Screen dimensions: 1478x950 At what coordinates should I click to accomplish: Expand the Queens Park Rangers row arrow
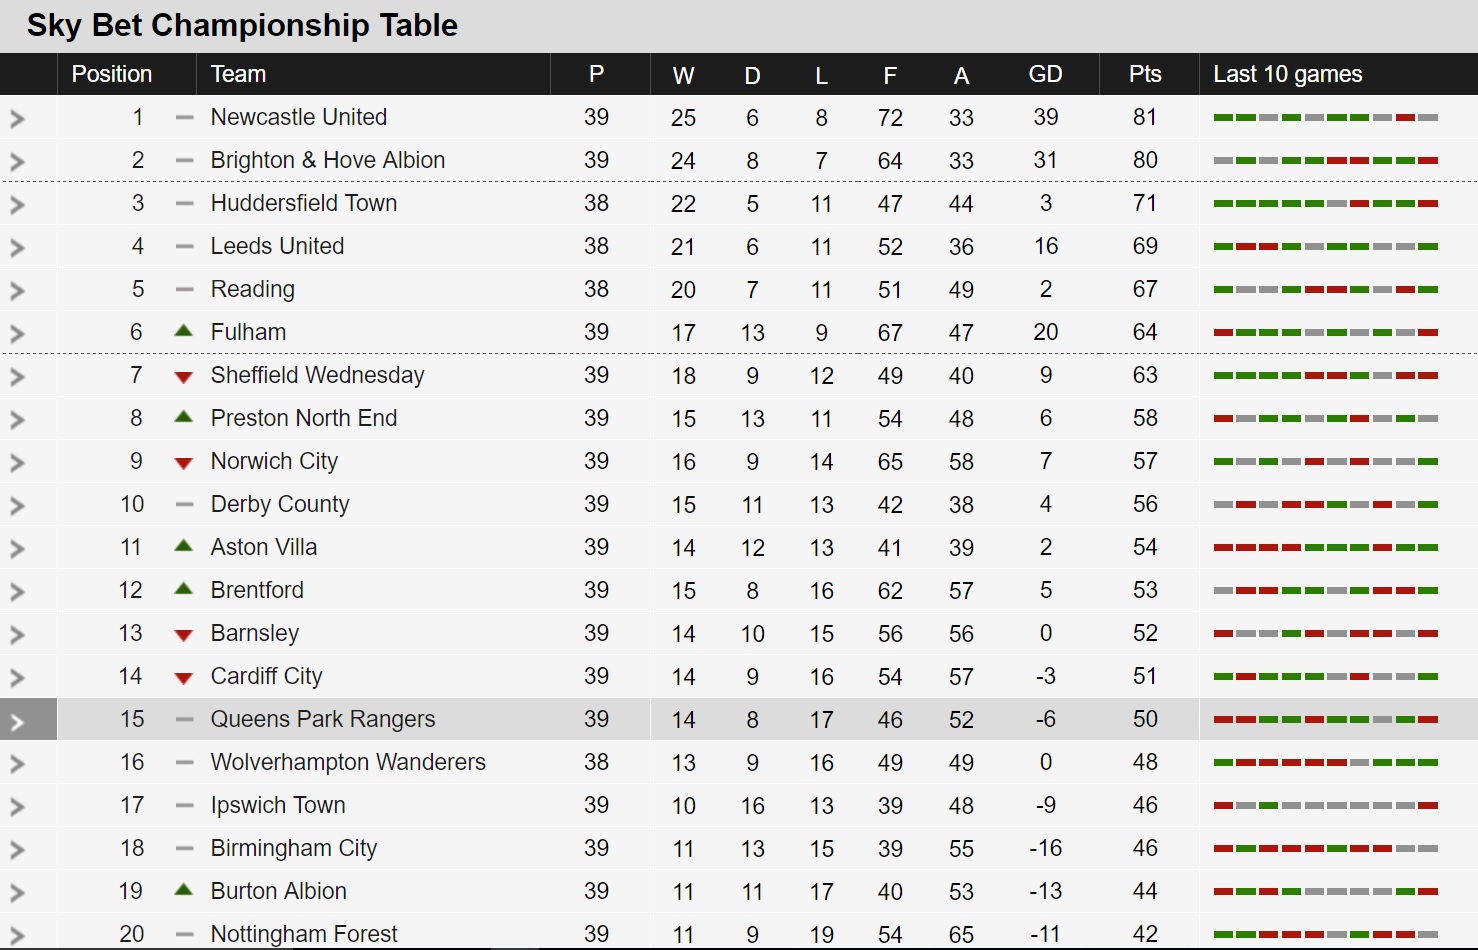[17, 721]
